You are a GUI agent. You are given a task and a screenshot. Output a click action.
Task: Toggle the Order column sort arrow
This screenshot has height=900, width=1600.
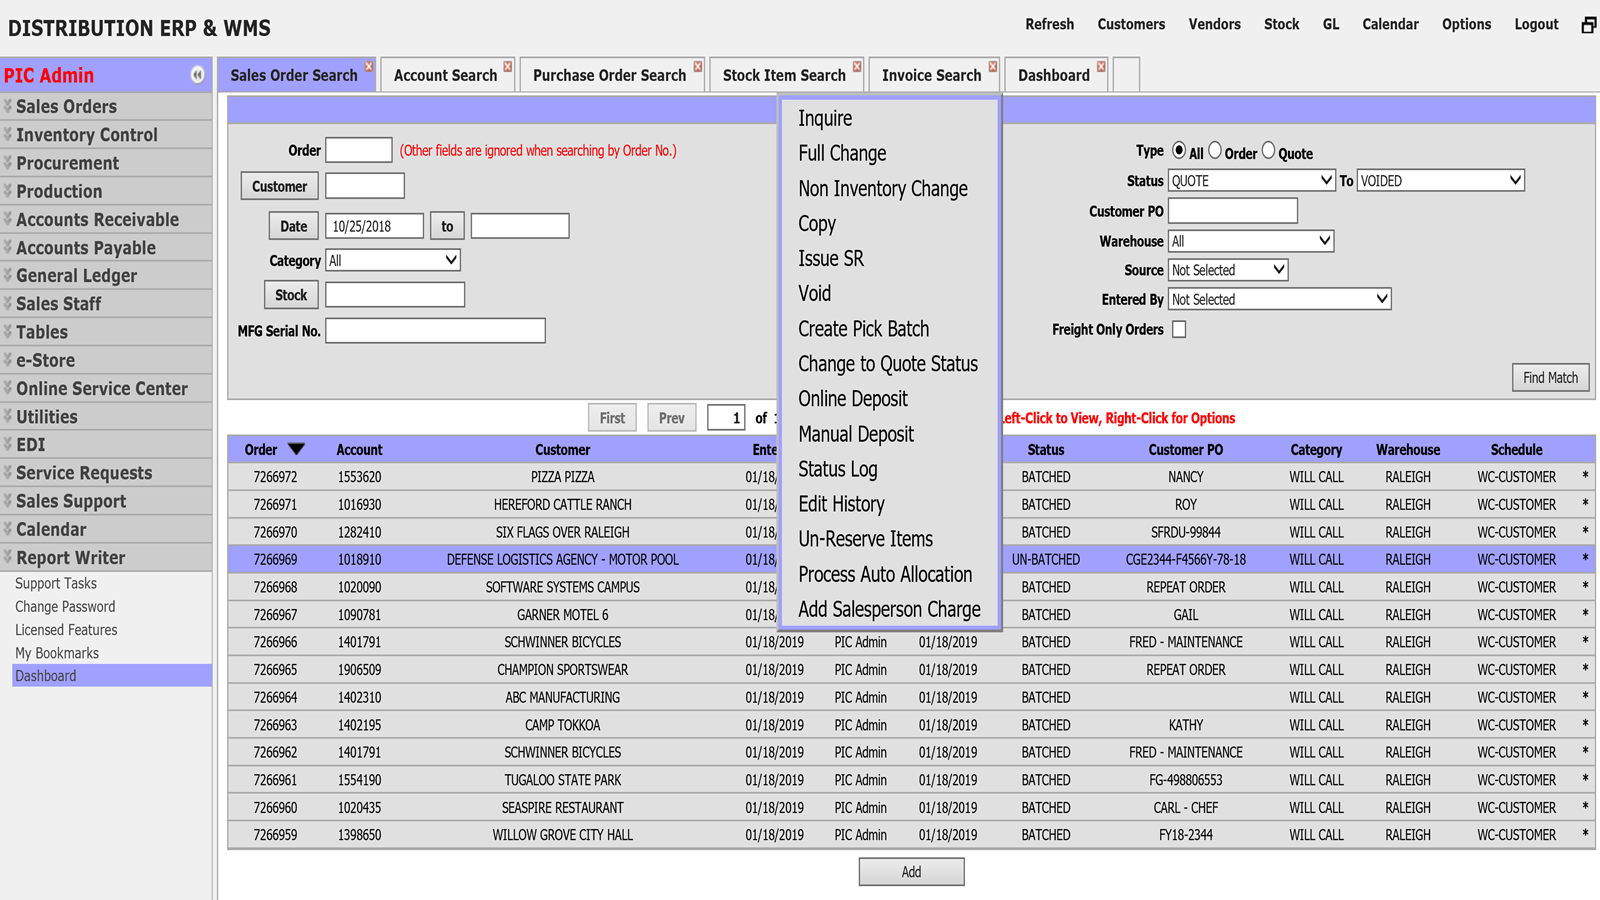click(296, 449)
